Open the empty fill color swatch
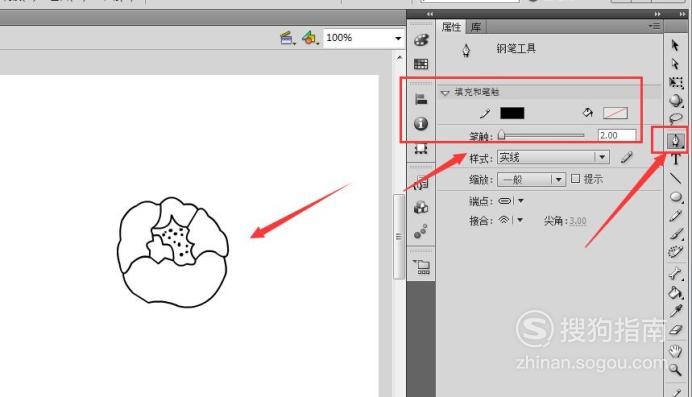 pyautogui.click(x=615, y=113)
